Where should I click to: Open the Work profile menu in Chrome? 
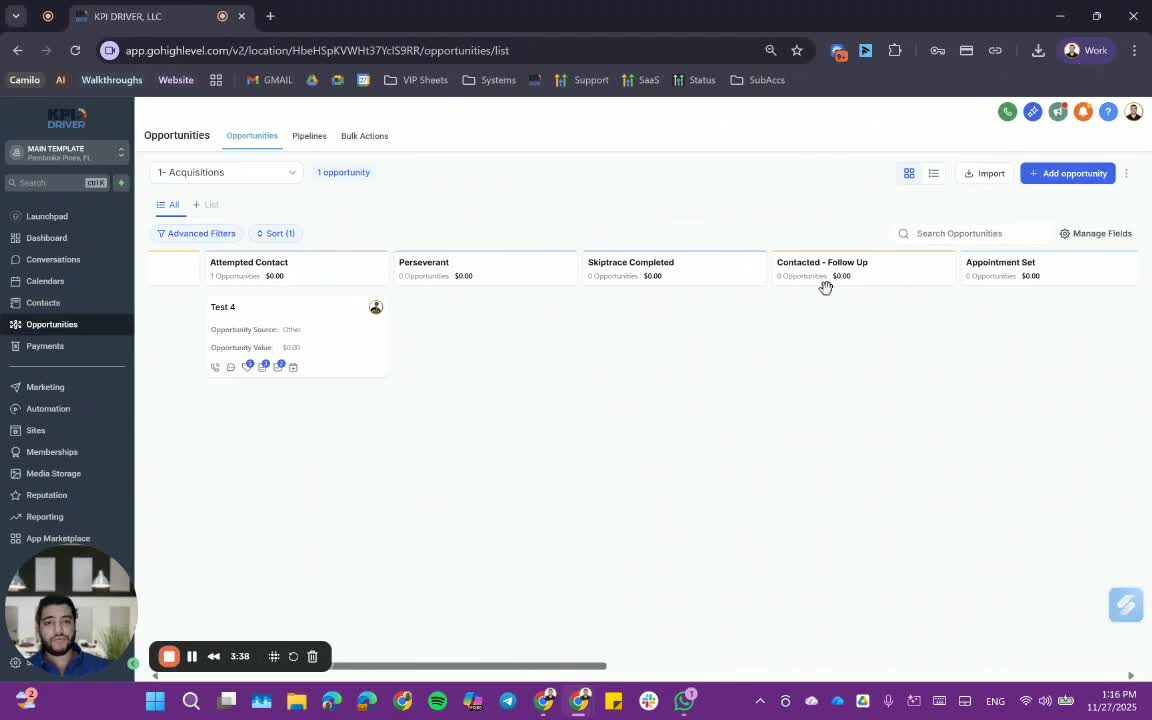pos(1087,51)
